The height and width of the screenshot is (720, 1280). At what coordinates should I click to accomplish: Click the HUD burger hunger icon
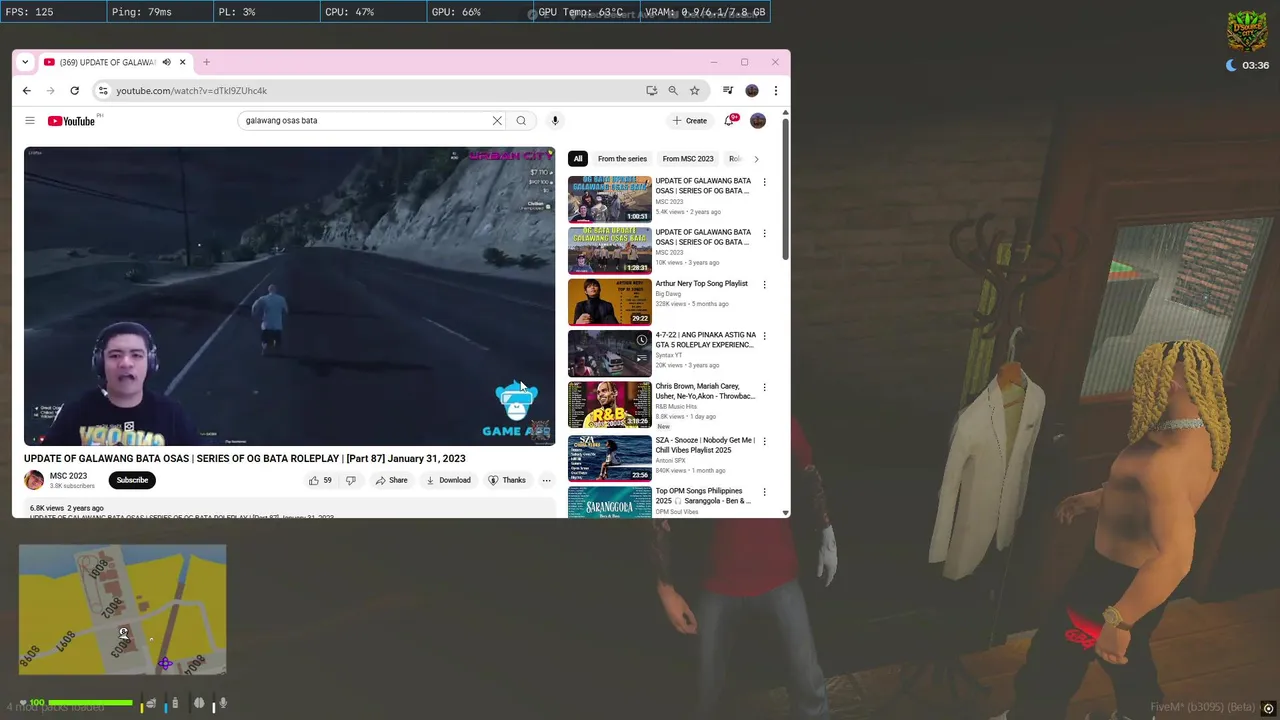(x=151, y=704)
